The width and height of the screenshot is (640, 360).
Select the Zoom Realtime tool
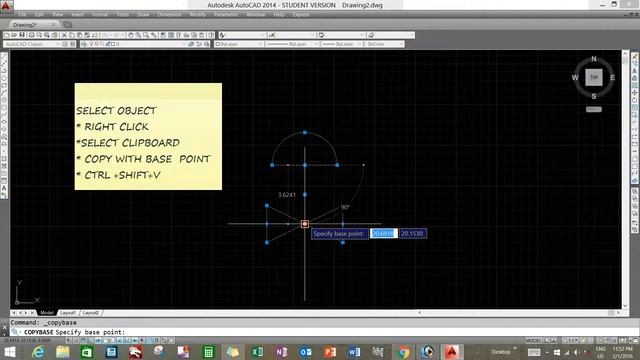138,35
